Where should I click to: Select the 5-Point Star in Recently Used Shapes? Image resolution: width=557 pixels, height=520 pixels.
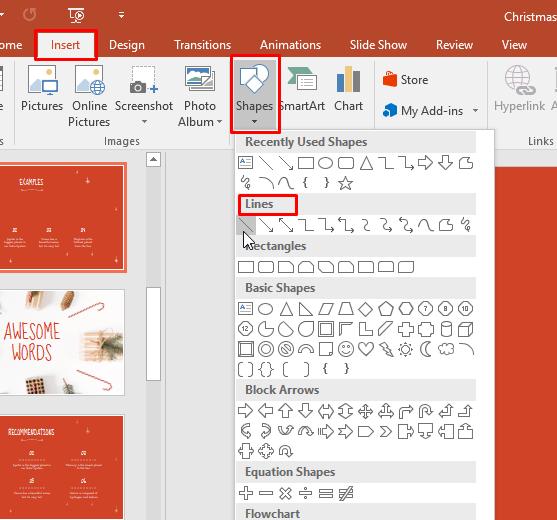[345, 183]
